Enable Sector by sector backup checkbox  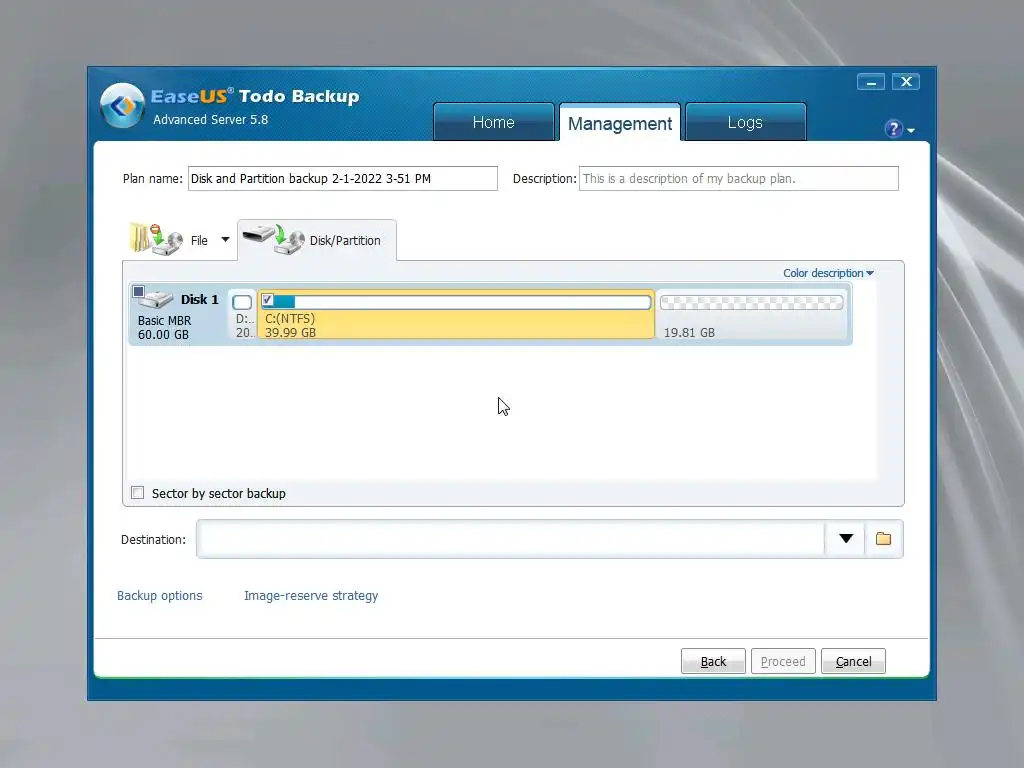click(x=138, y=492)
